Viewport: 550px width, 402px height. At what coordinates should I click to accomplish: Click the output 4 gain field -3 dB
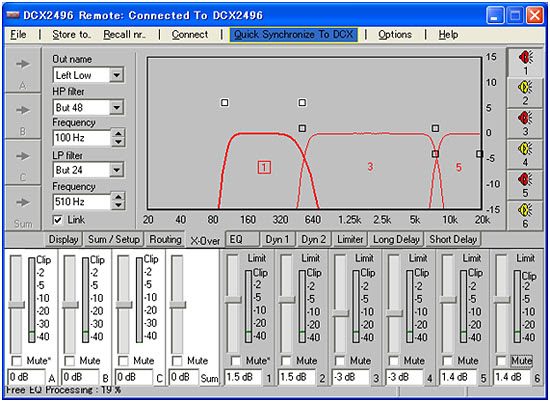(404, 377)
